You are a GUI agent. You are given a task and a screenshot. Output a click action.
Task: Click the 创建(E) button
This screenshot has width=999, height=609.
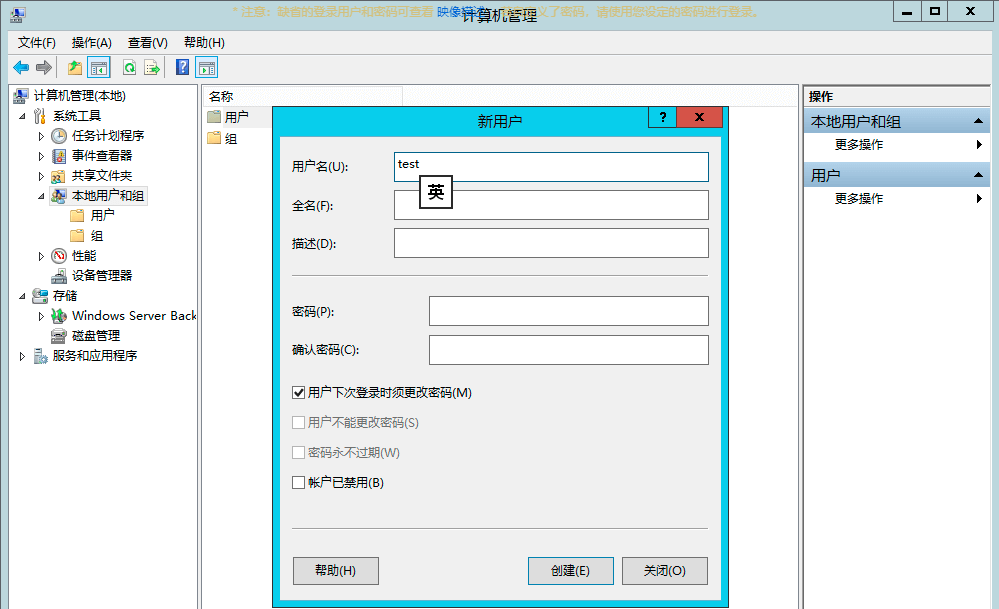(570, 571)
